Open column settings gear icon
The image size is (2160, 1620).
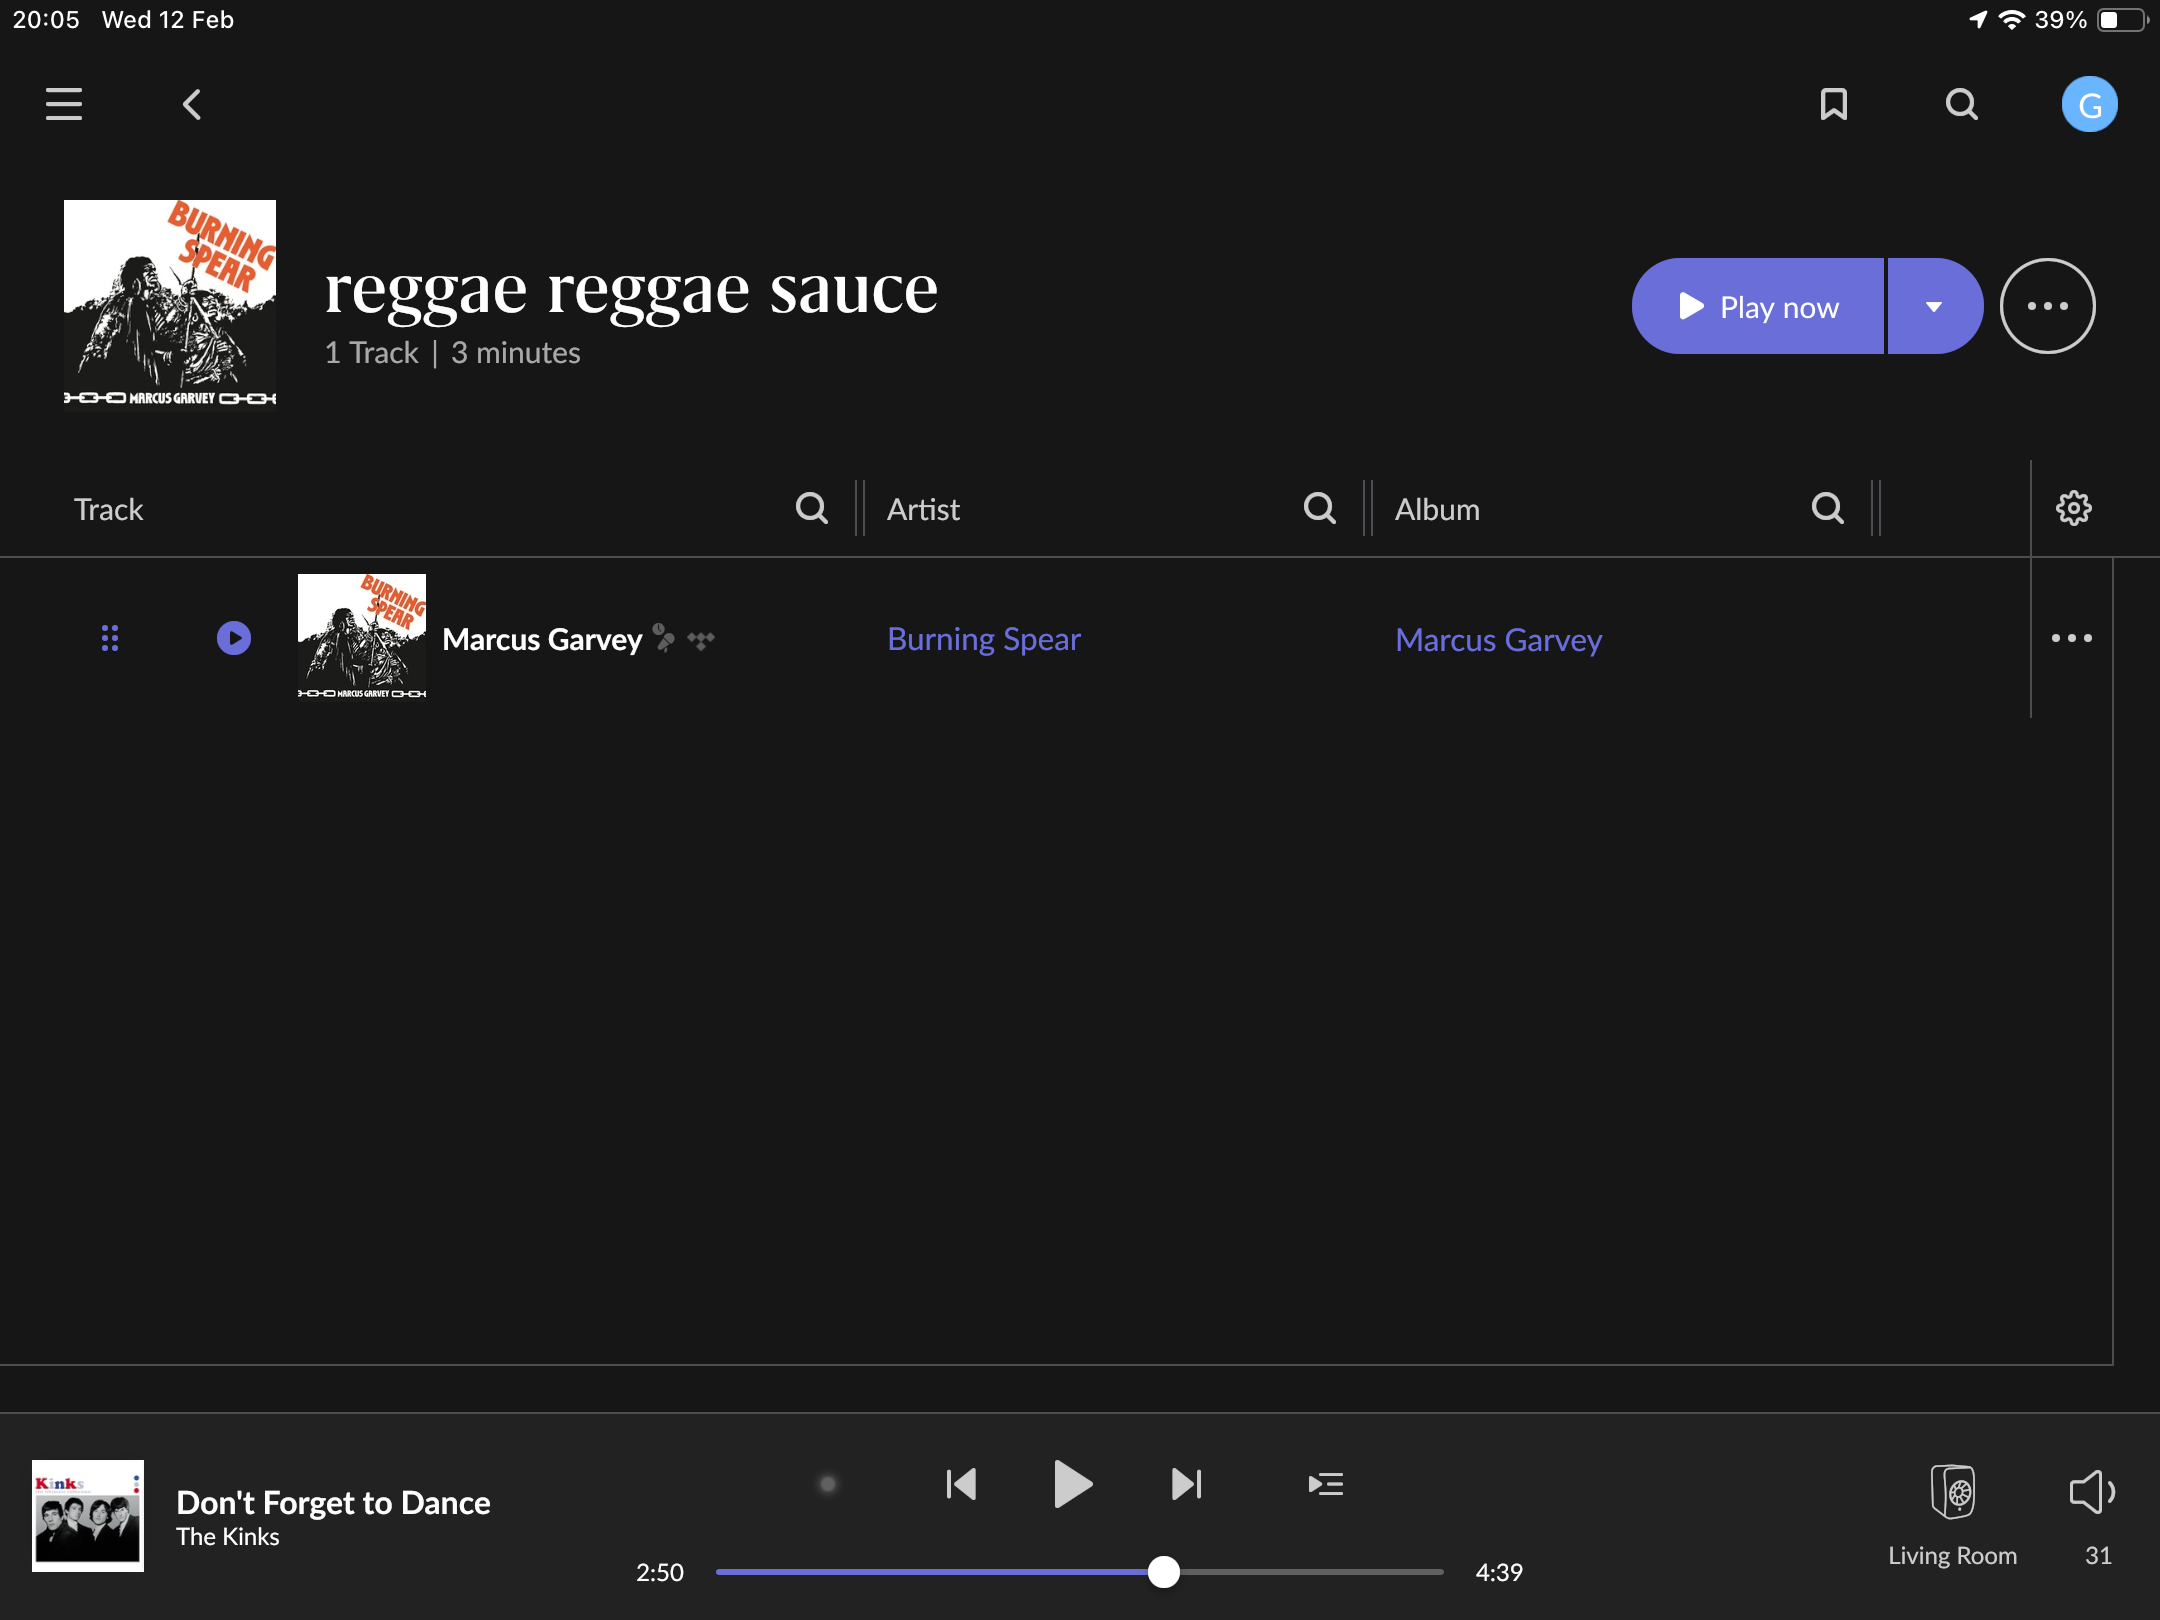click(x=2074, y=508)
